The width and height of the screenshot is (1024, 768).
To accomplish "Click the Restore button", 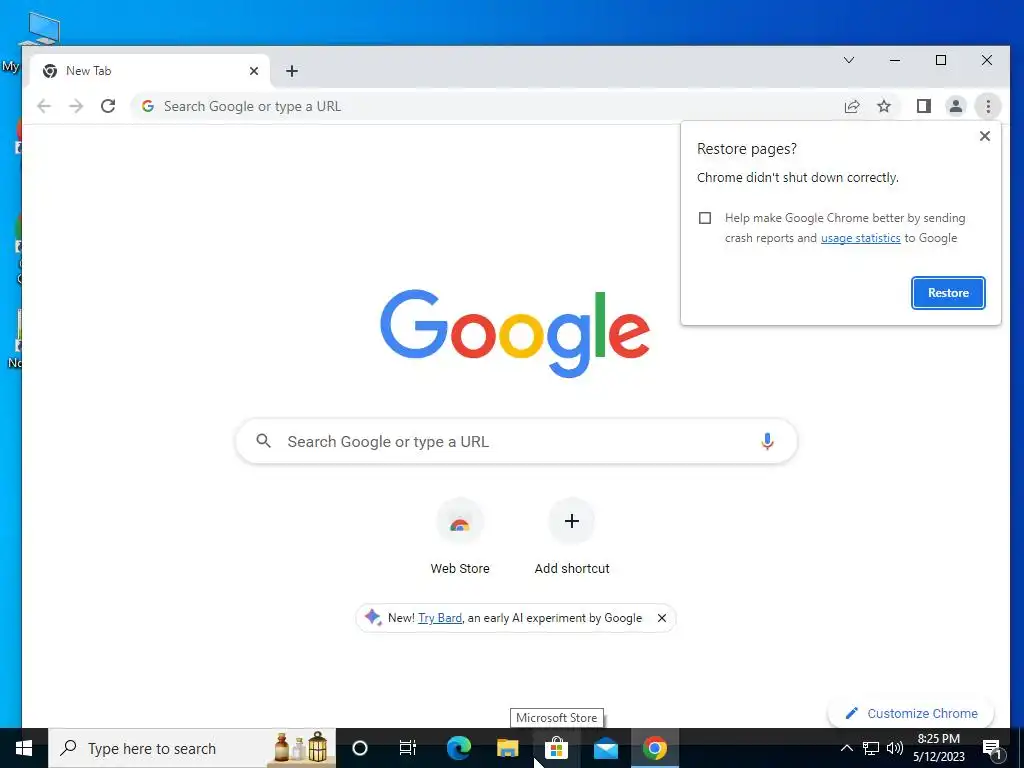I will (948, 293).
